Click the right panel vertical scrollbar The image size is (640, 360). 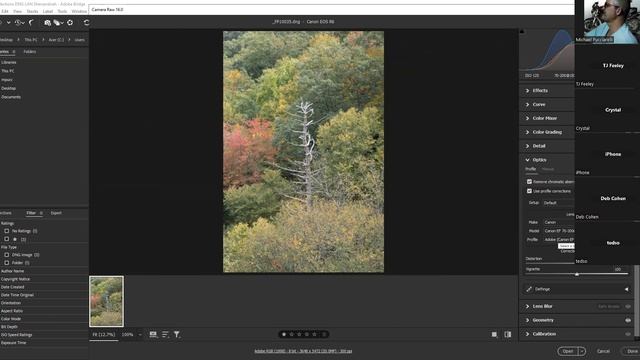point(637,300)
